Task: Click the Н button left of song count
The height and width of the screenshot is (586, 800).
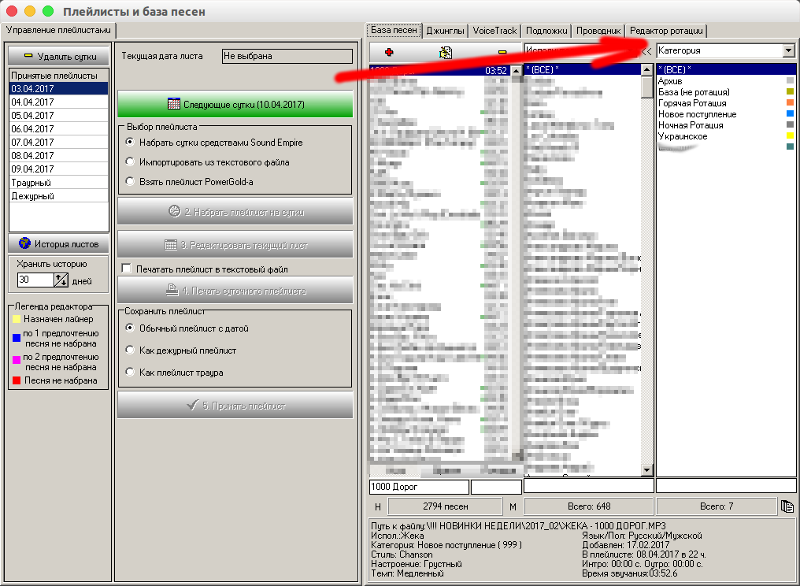Action: [378, 507]
